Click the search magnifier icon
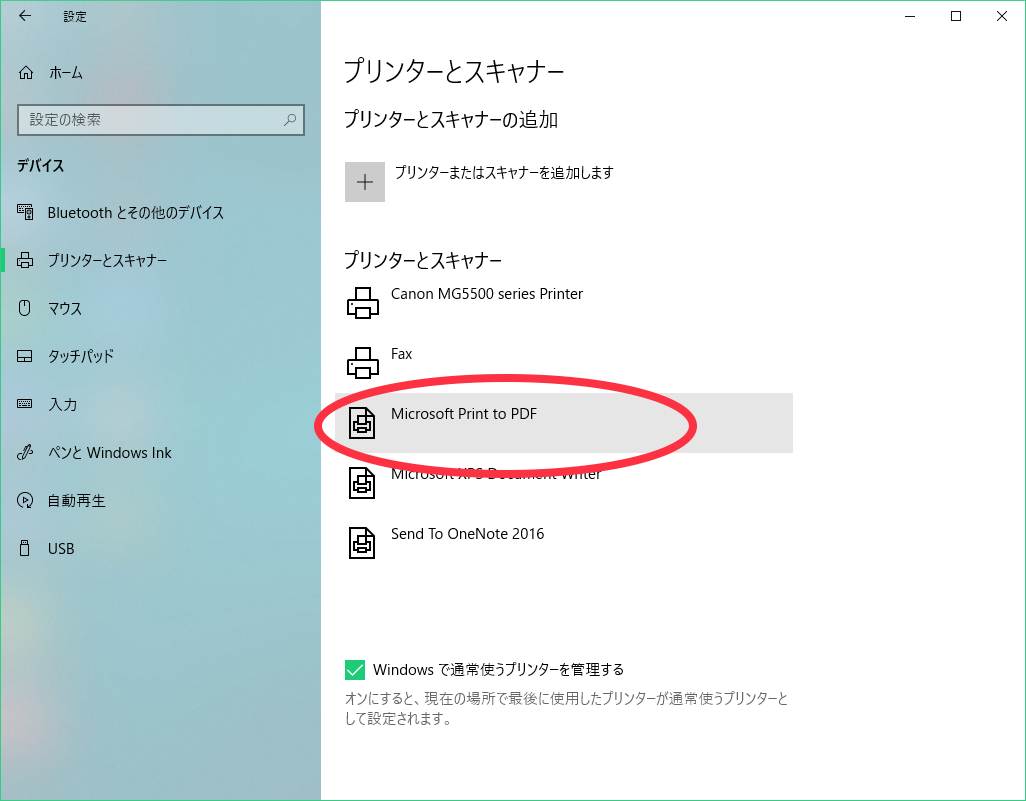Viewport: 1026px width, 801px height. point(290,120)
